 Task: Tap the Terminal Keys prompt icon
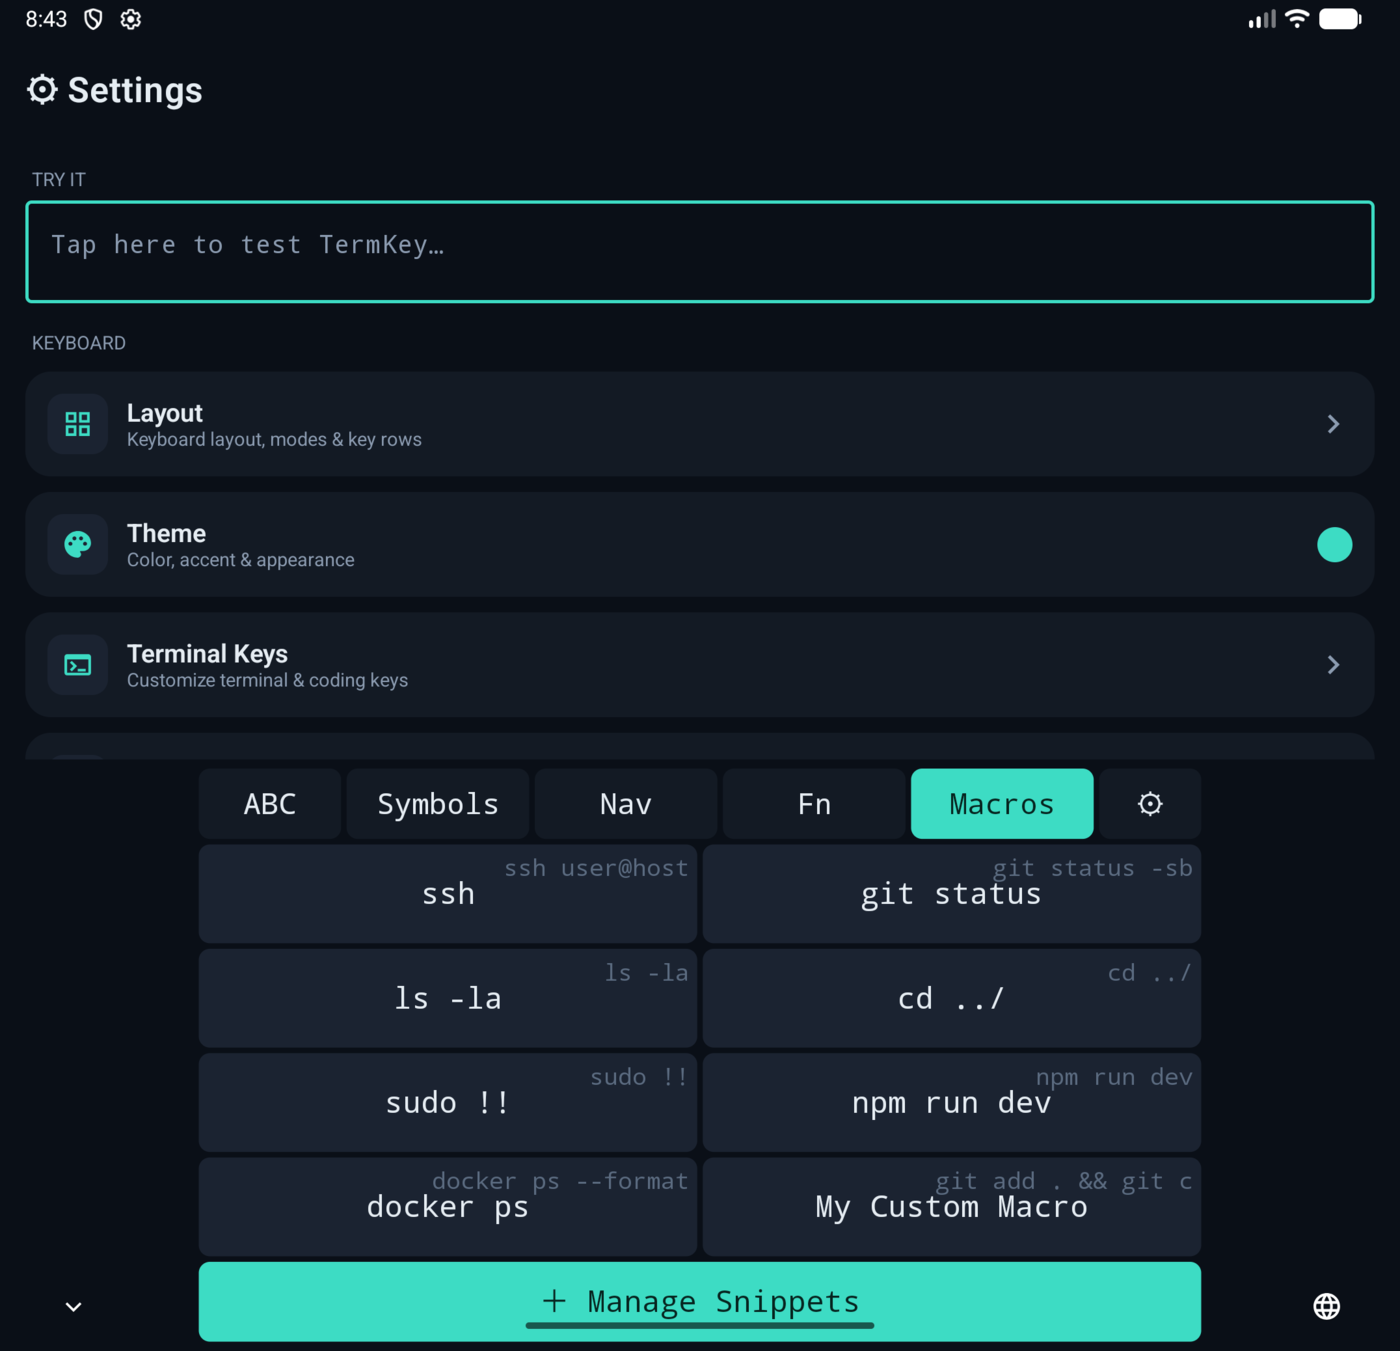[x=78, y=665]
